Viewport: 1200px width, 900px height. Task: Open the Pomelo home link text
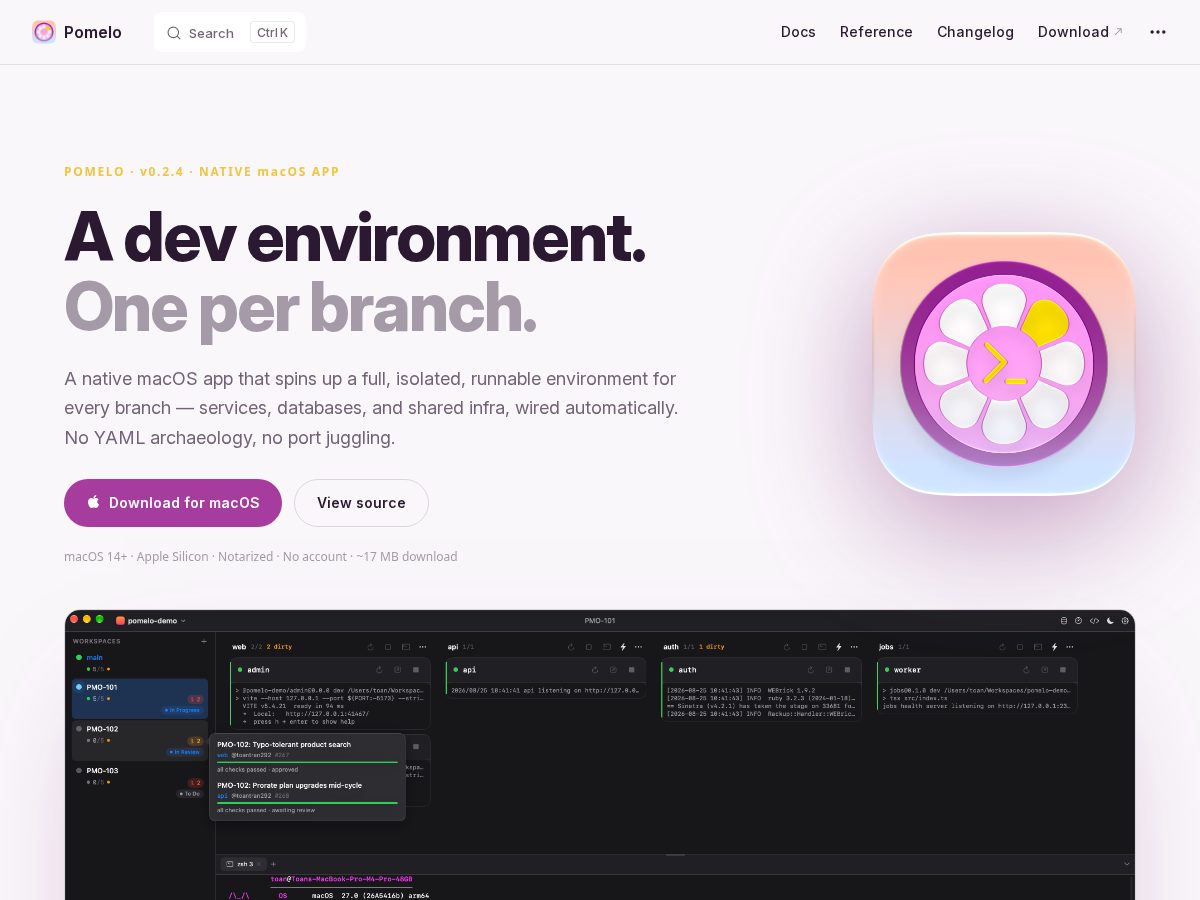(x=93, y=32)
